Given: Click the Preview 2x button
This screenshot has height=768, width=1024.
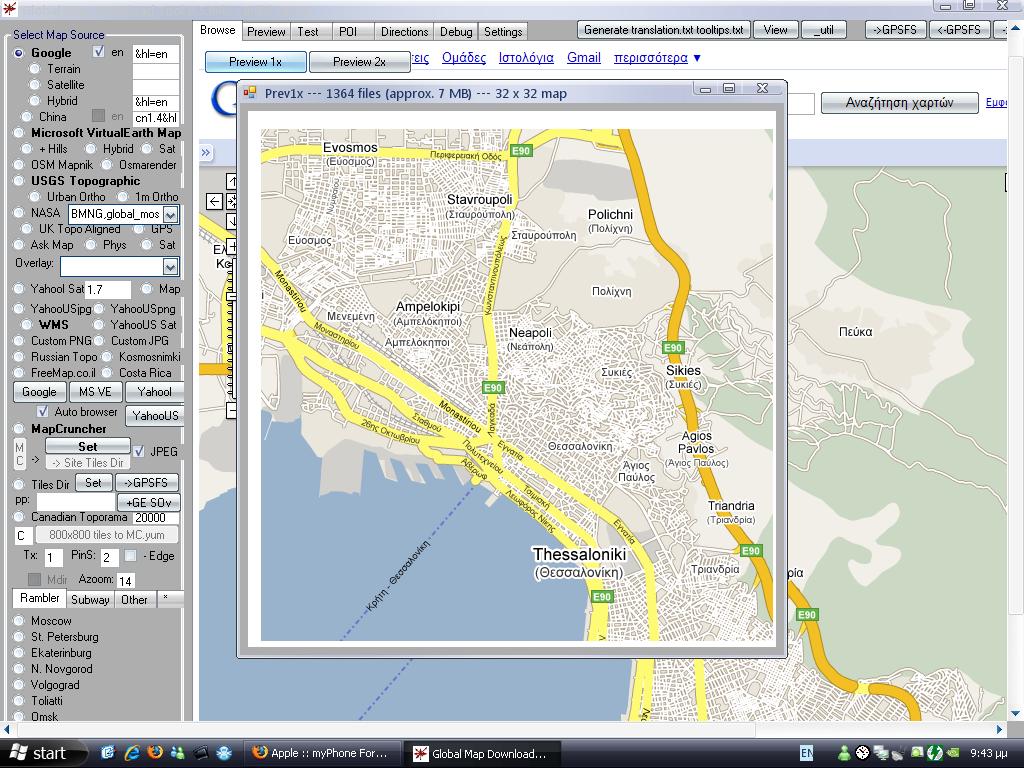Looking at the screenshot, I should pos(359,62).
